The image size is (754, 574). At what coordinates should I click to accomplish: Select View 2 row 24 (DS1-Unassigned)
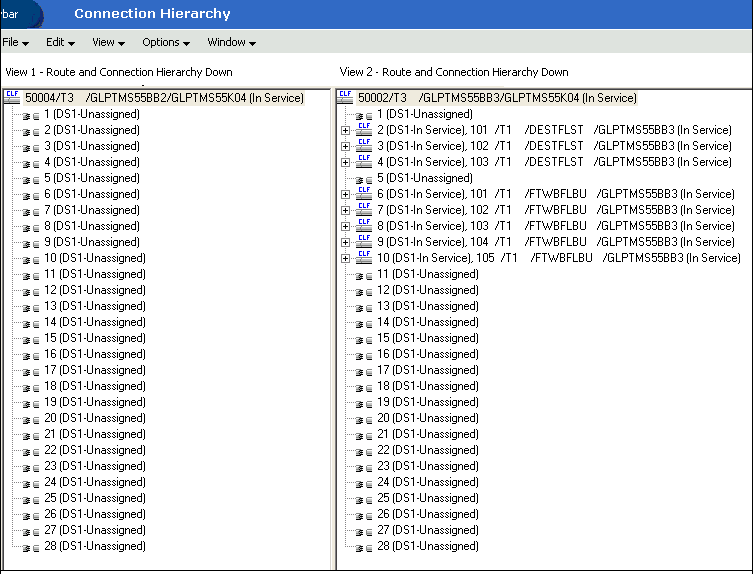click(x=428, y=482)
